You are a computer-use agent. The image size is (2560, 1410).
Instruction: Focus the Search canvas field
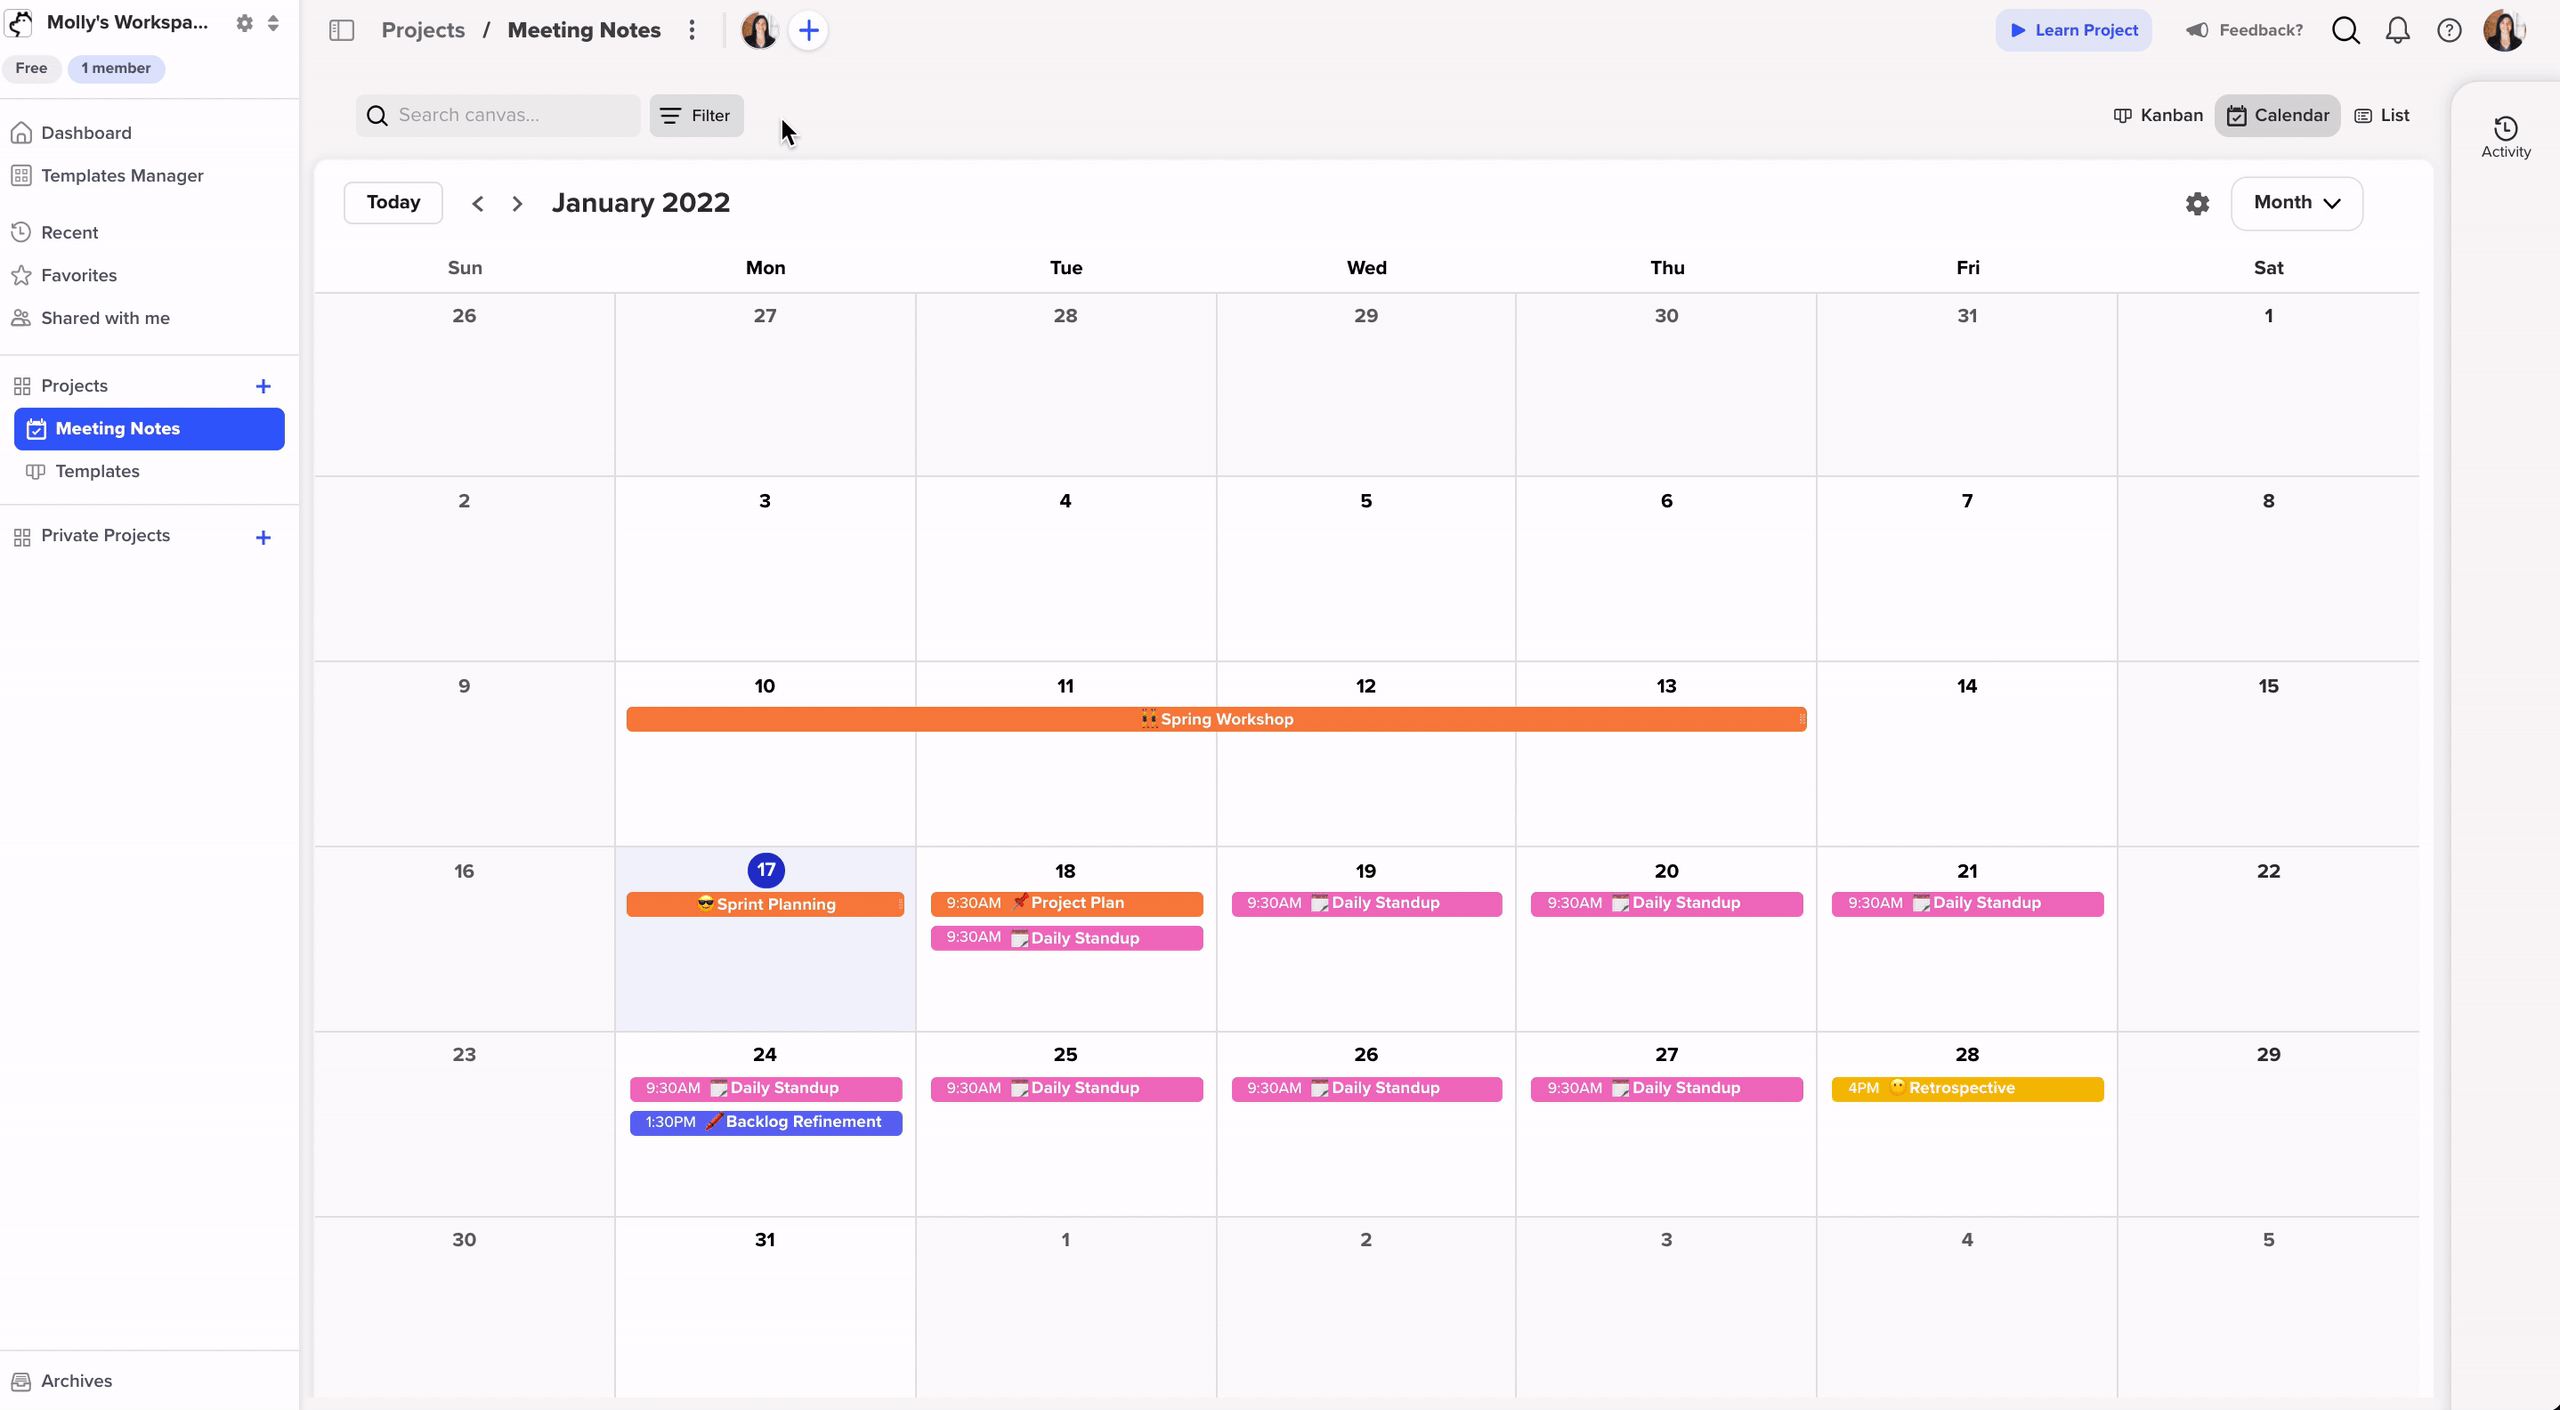(x=510, y=115)
